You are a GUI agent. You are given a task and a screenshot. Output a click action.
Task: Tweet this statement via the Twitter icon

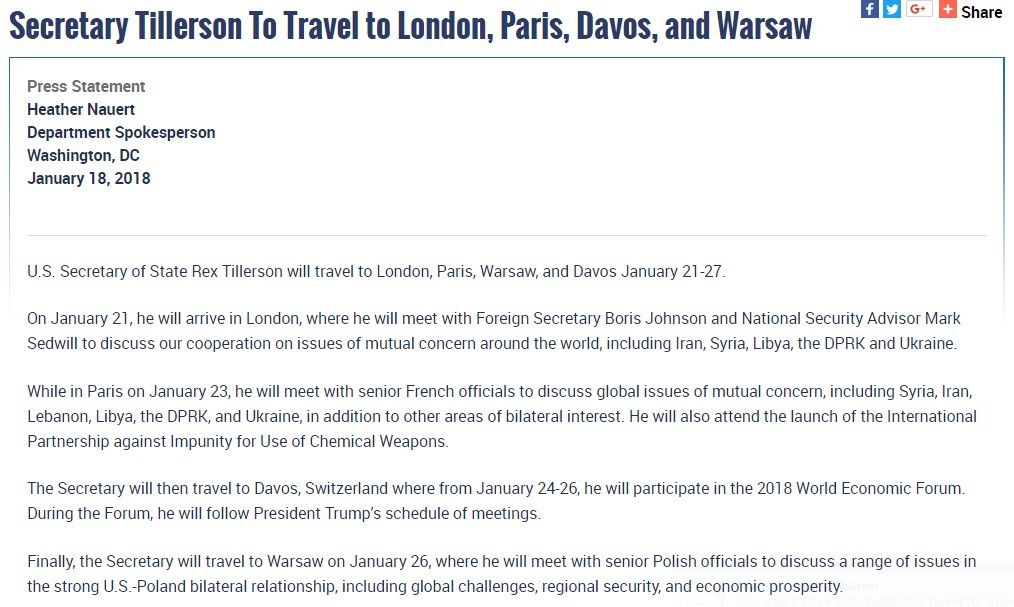click(892, 10)
